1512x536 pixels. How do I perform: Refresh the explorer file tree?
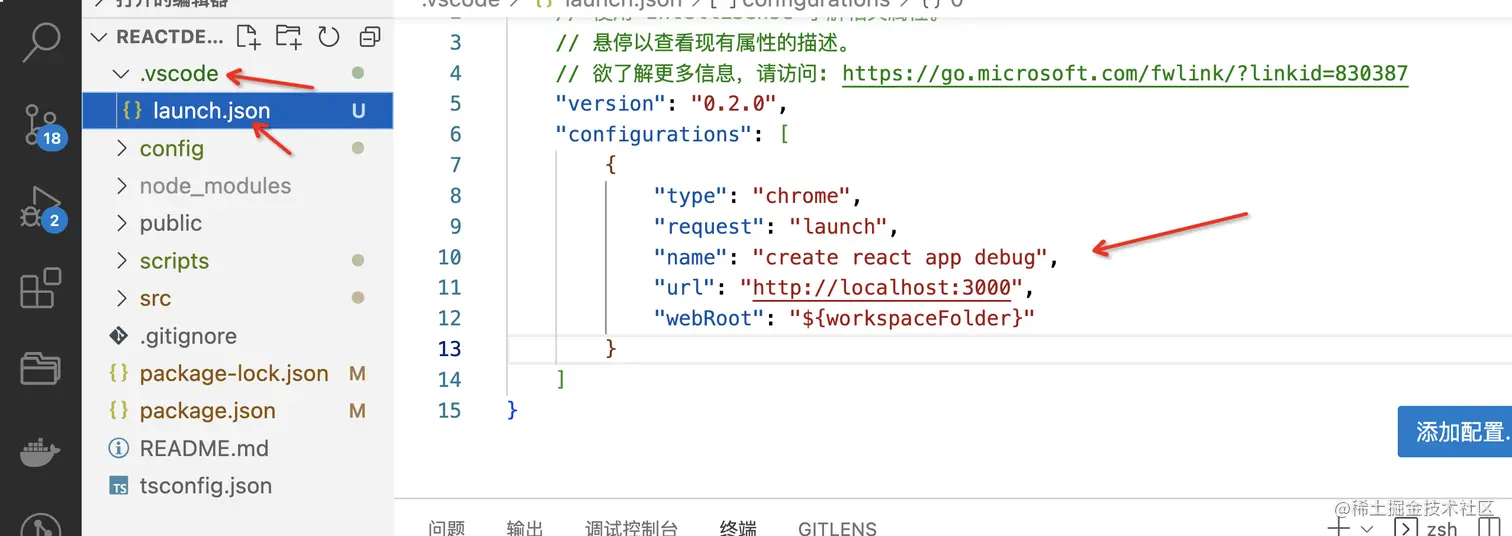click(x=329, y=37)
